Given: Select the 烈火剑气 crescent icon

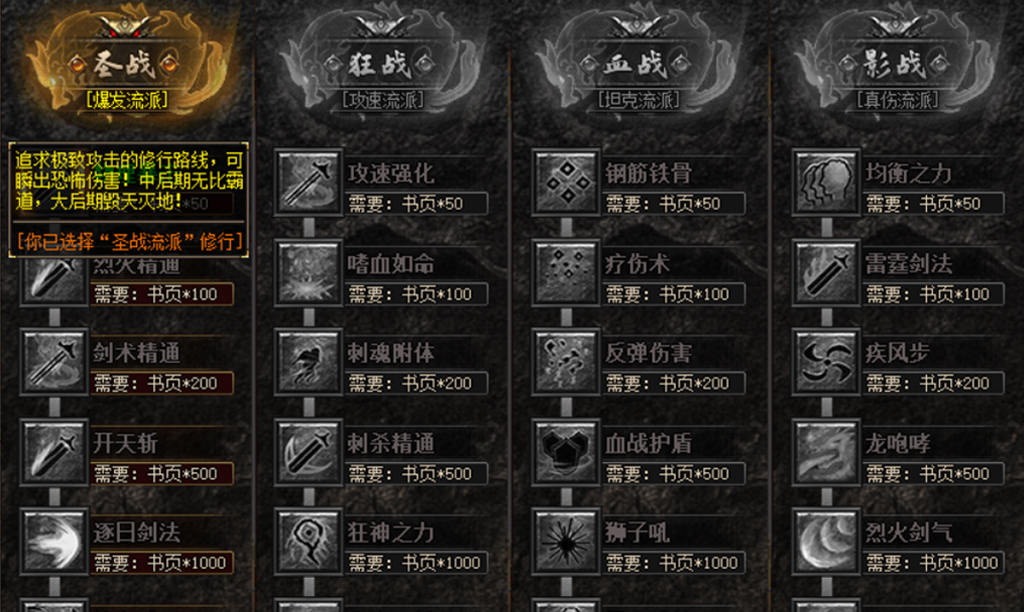Looking at the screenshot, I should tap(825, 541).
